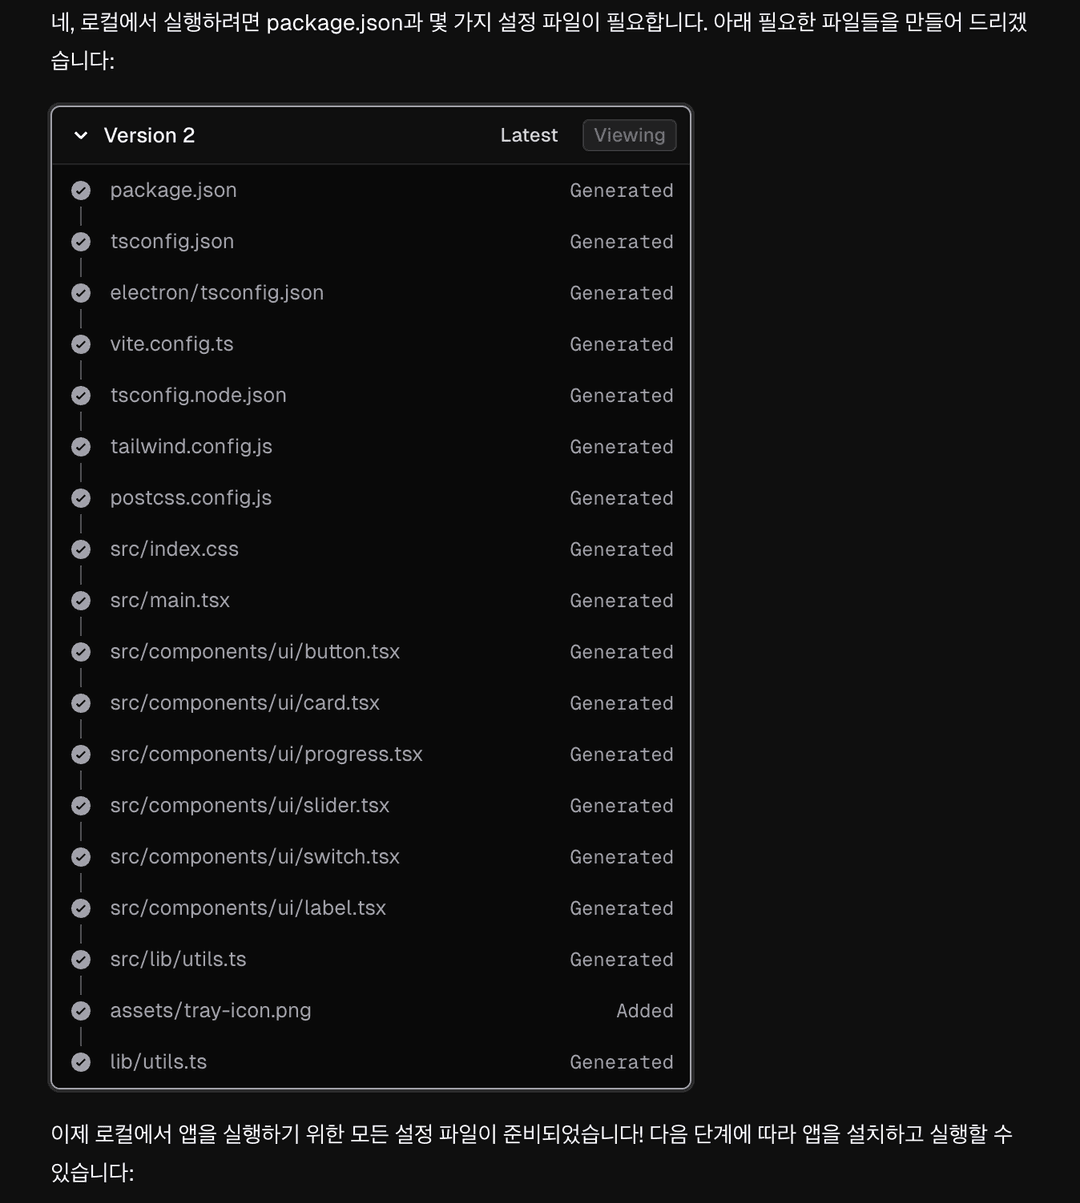Click check icon beside package.json
This screenshot has width=1080, height=1203.
tap(81, 190)
